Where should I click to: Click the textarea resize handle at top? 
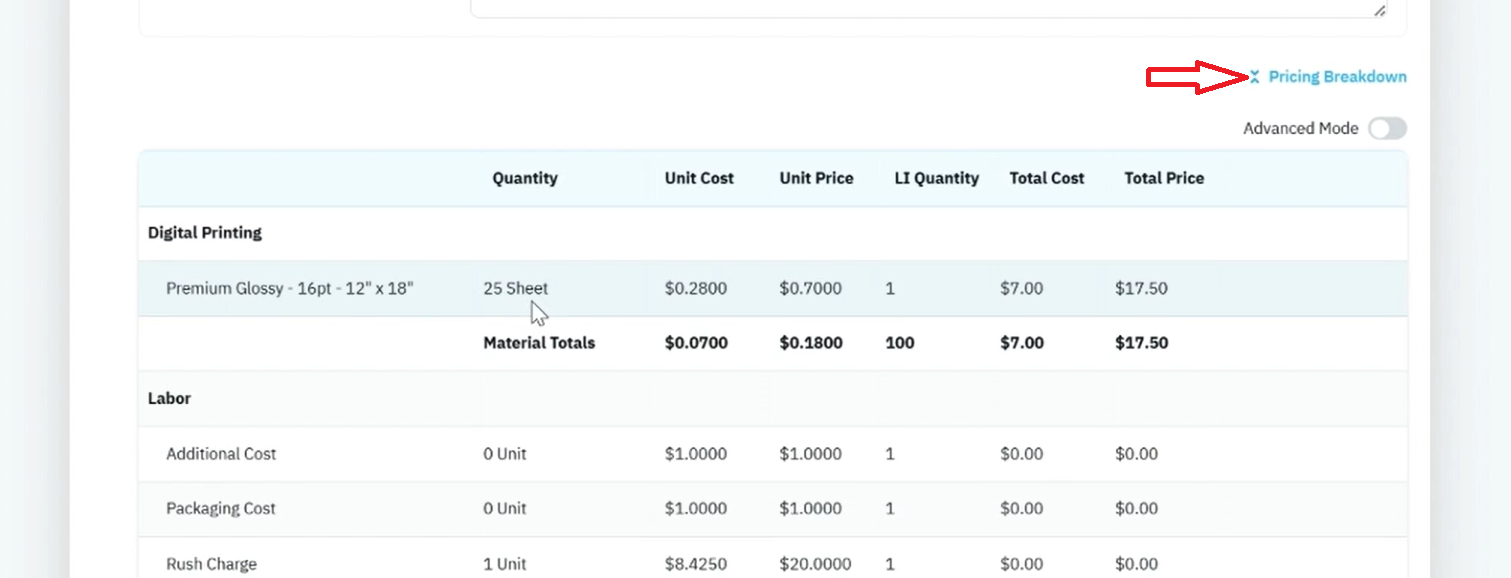point(1379,10)
